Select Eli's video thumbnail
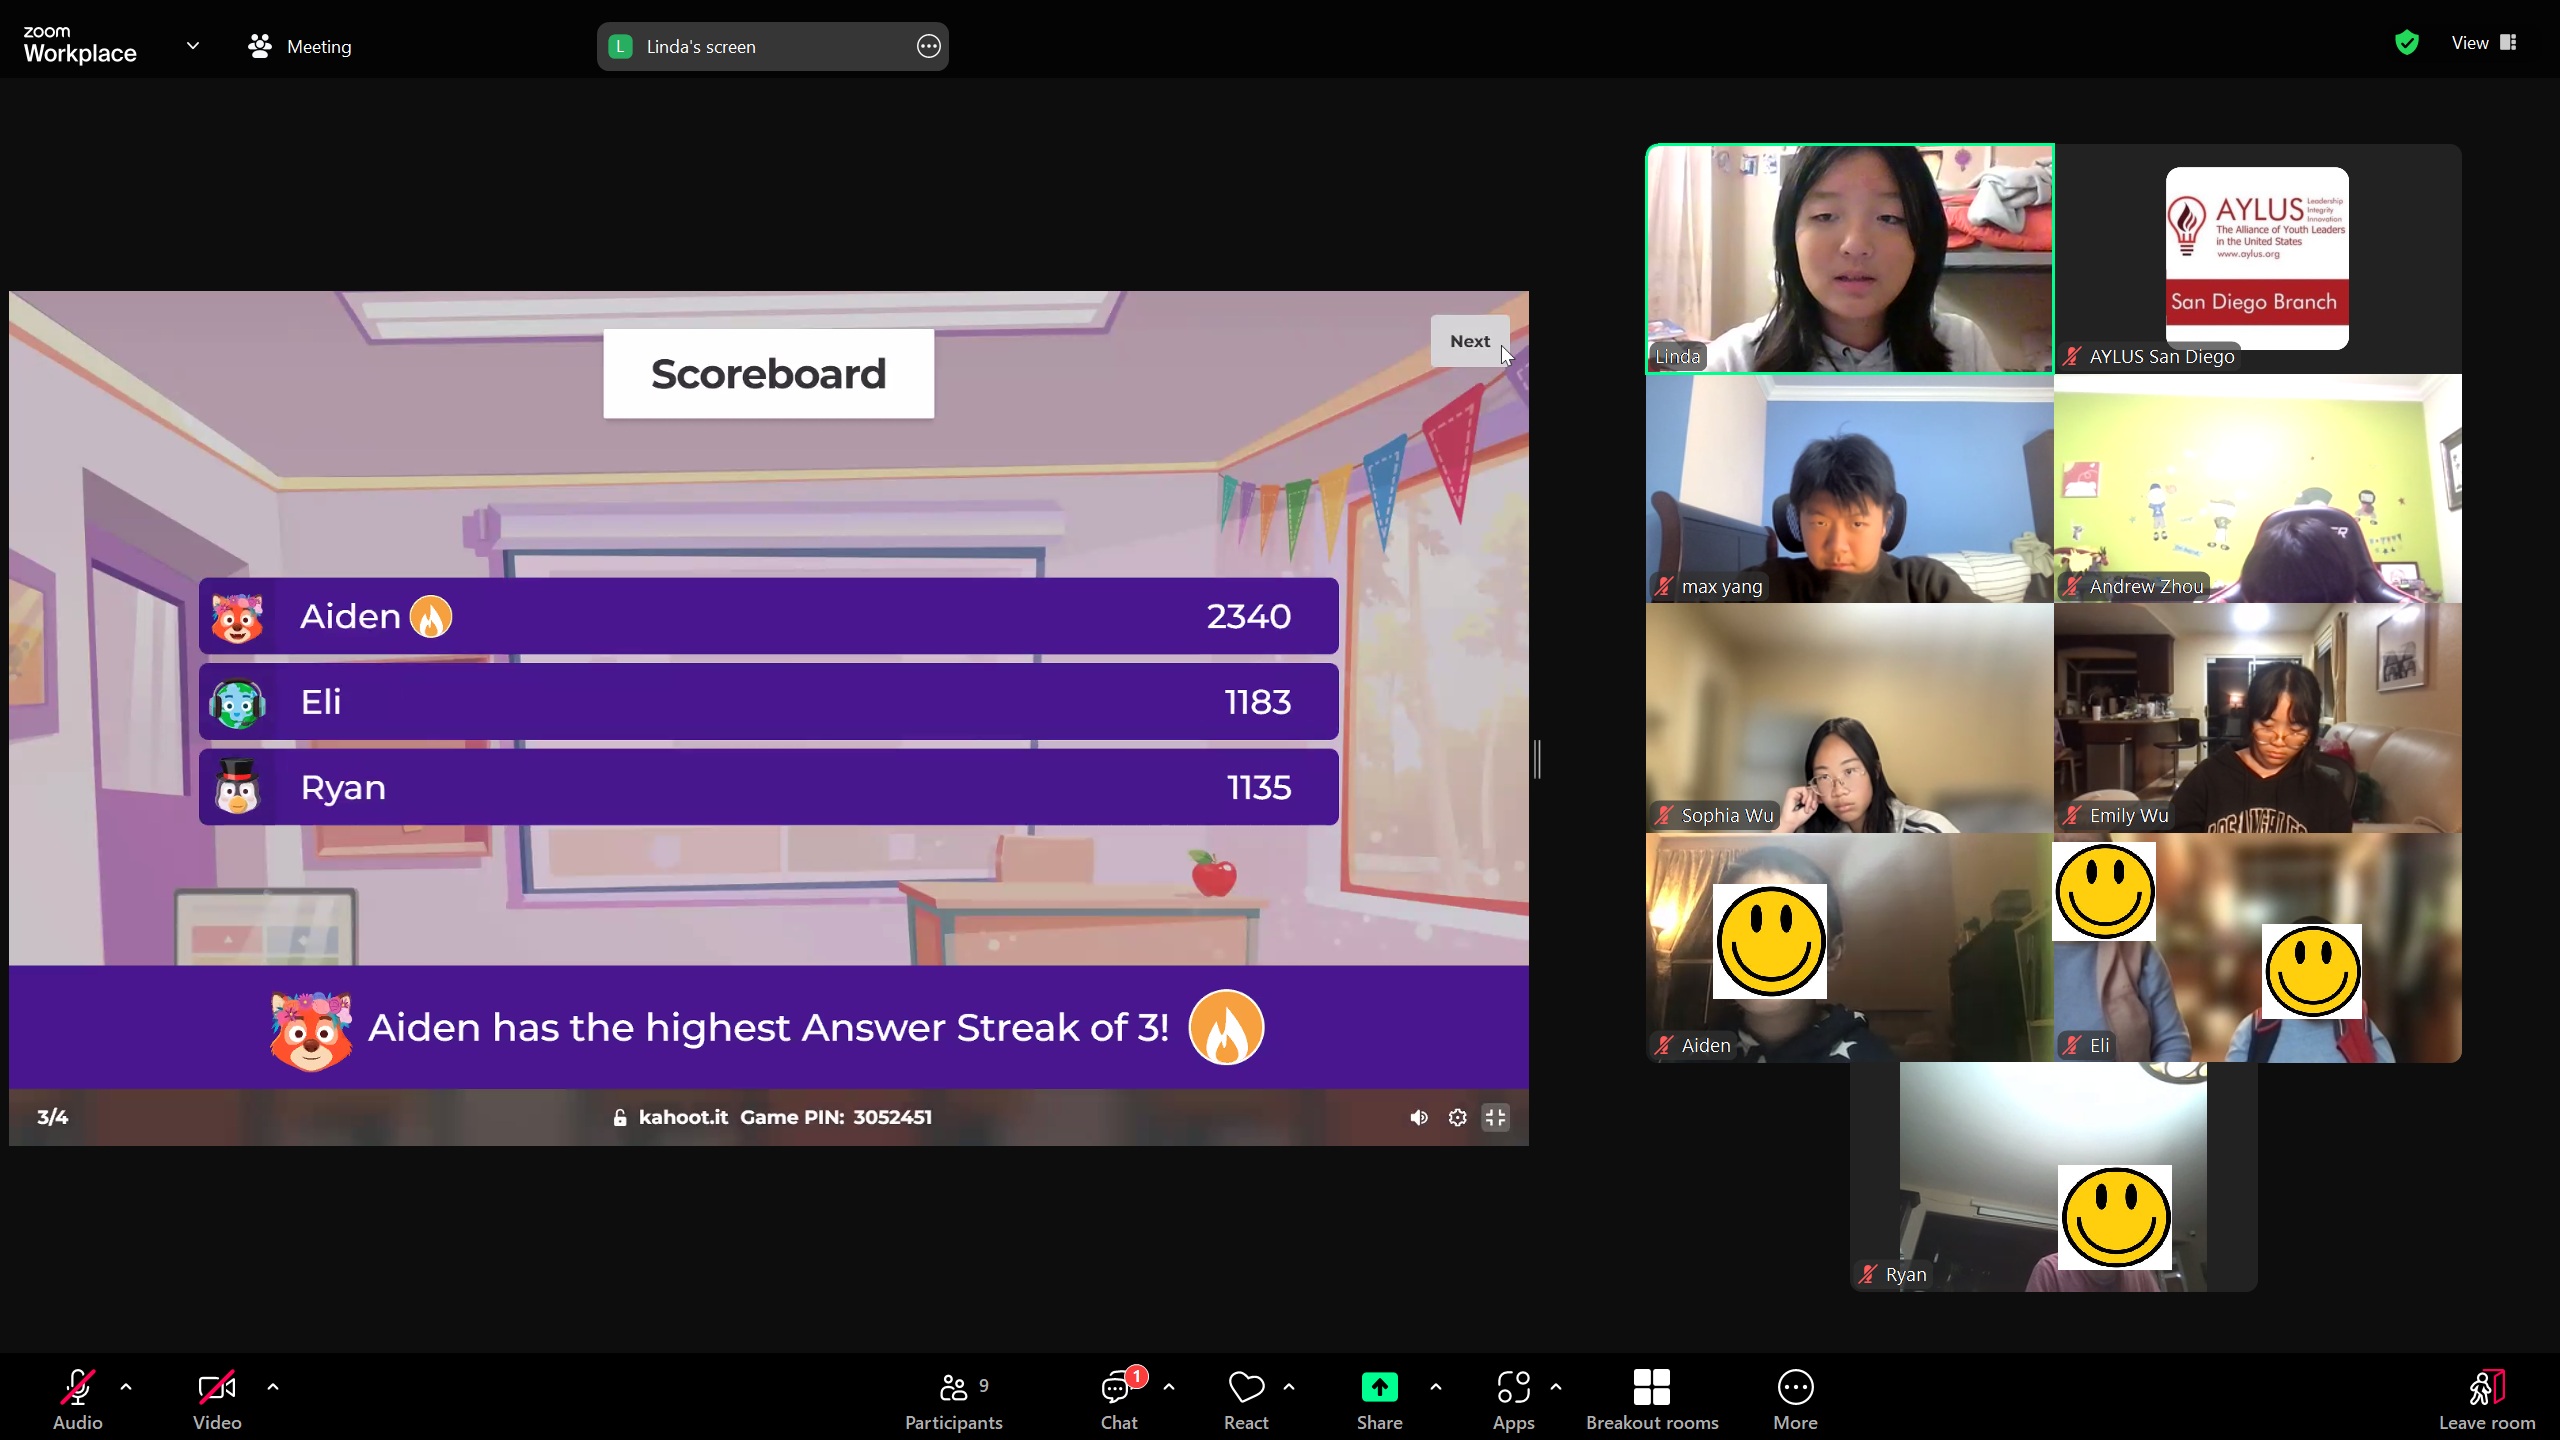2560x1440 pixels. coord(2258,948)
